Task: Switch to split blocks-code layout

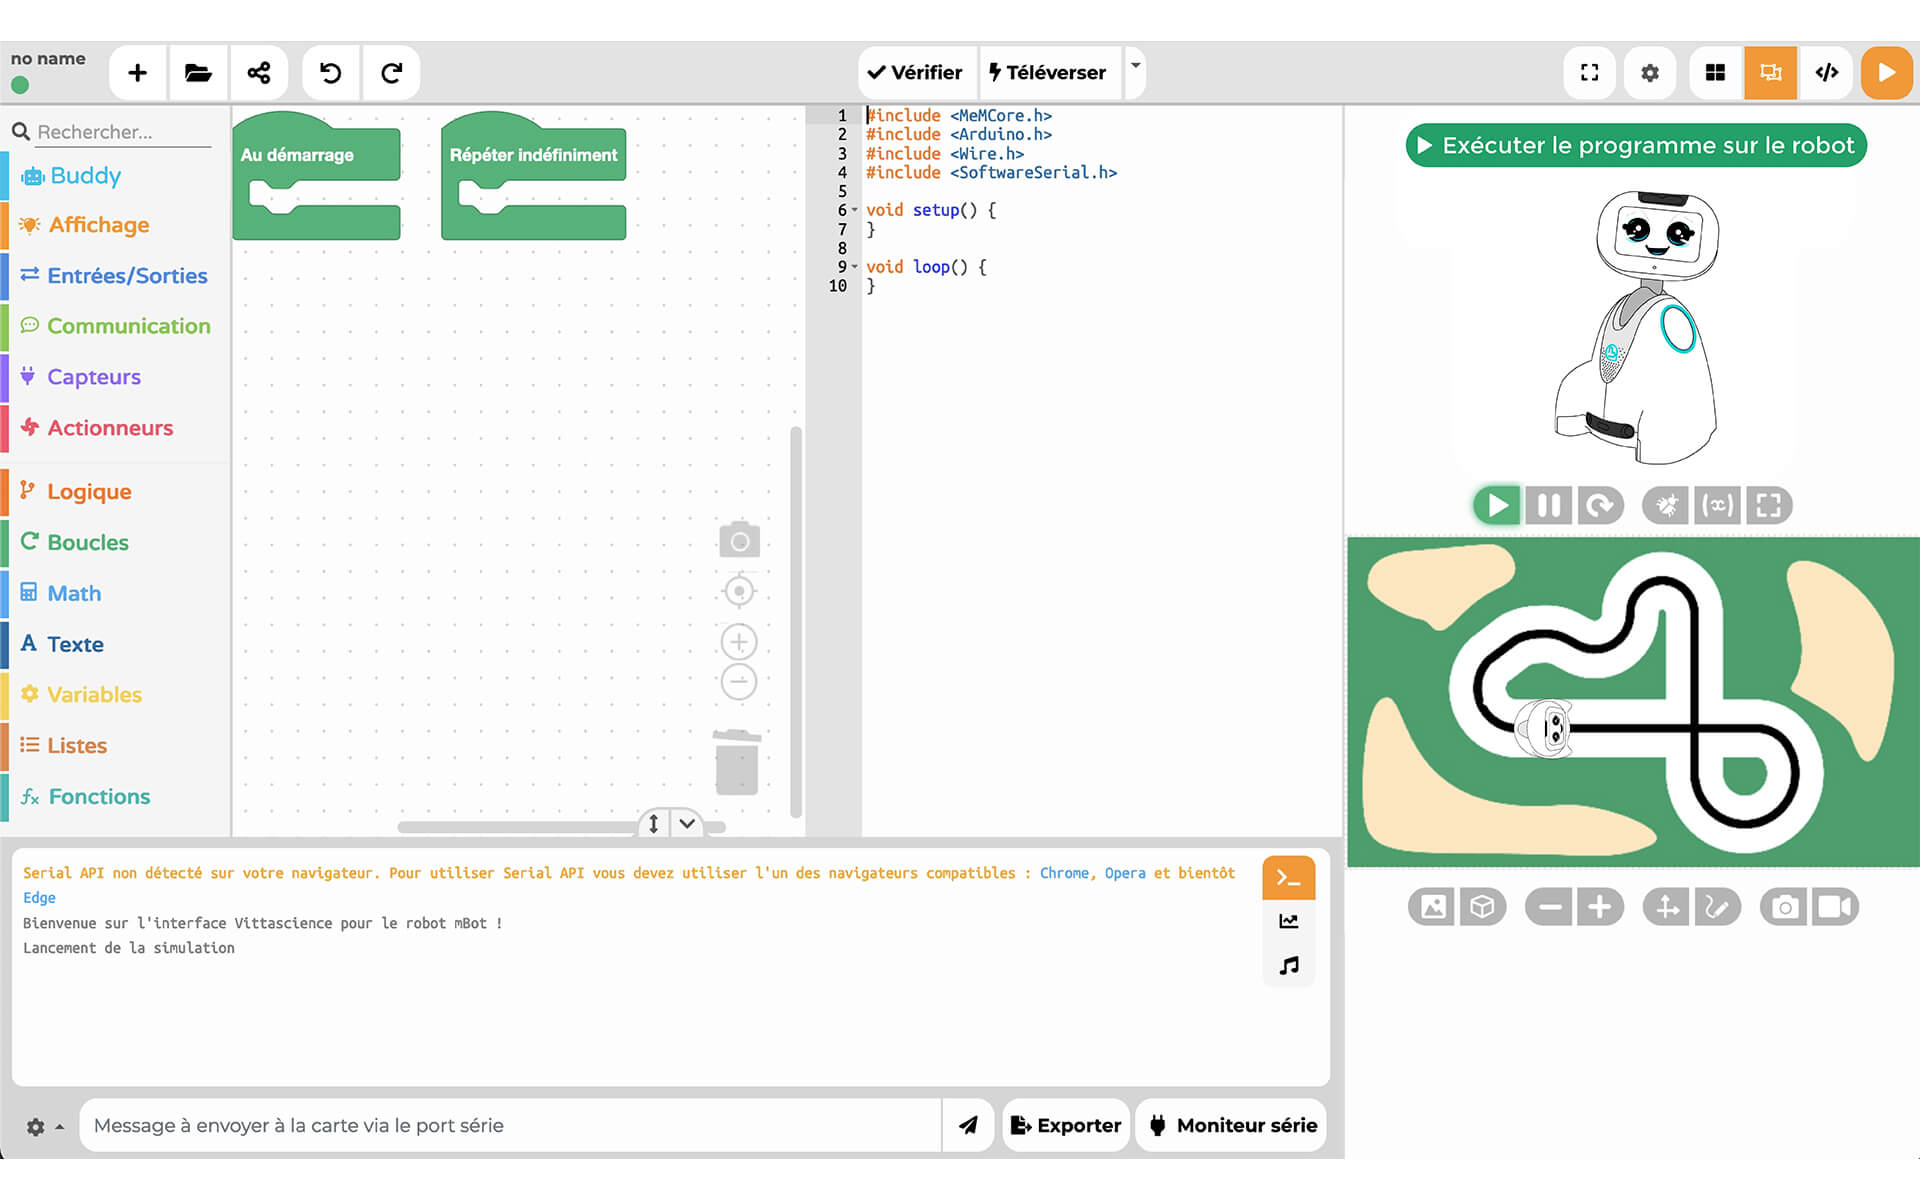Action: coord(1715,72)
